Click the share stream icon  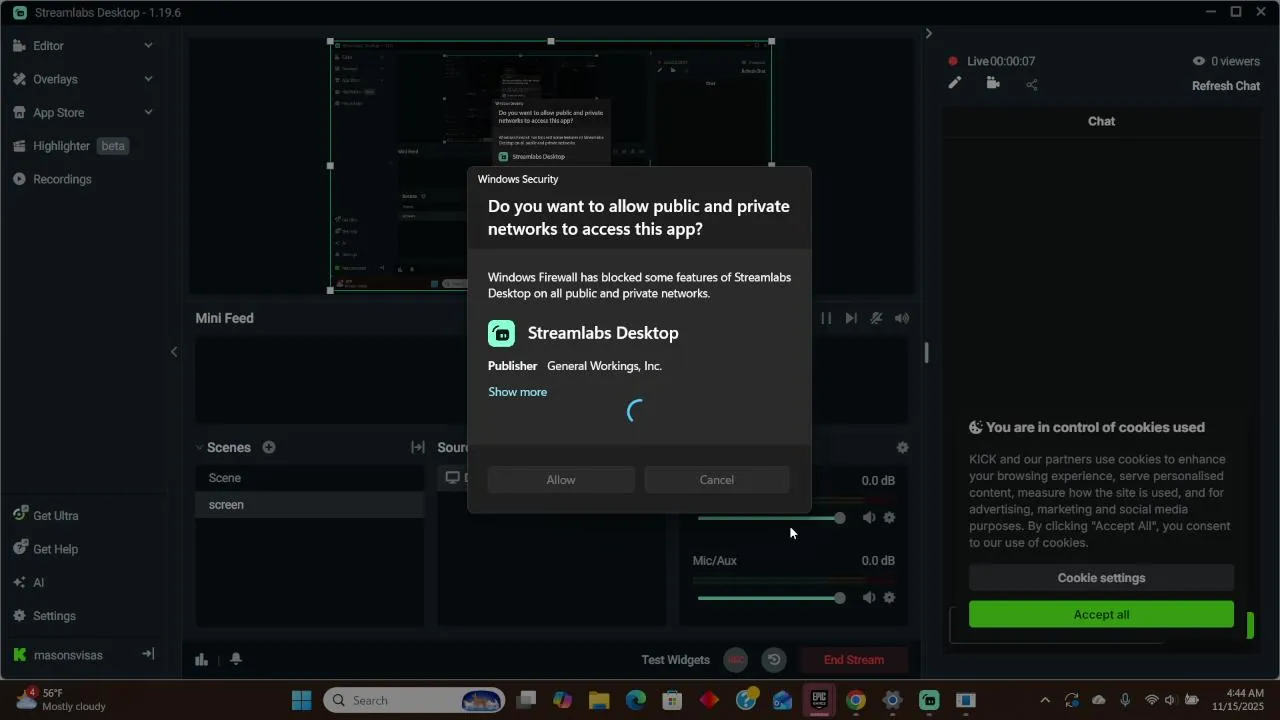(x=1031, y=84)
